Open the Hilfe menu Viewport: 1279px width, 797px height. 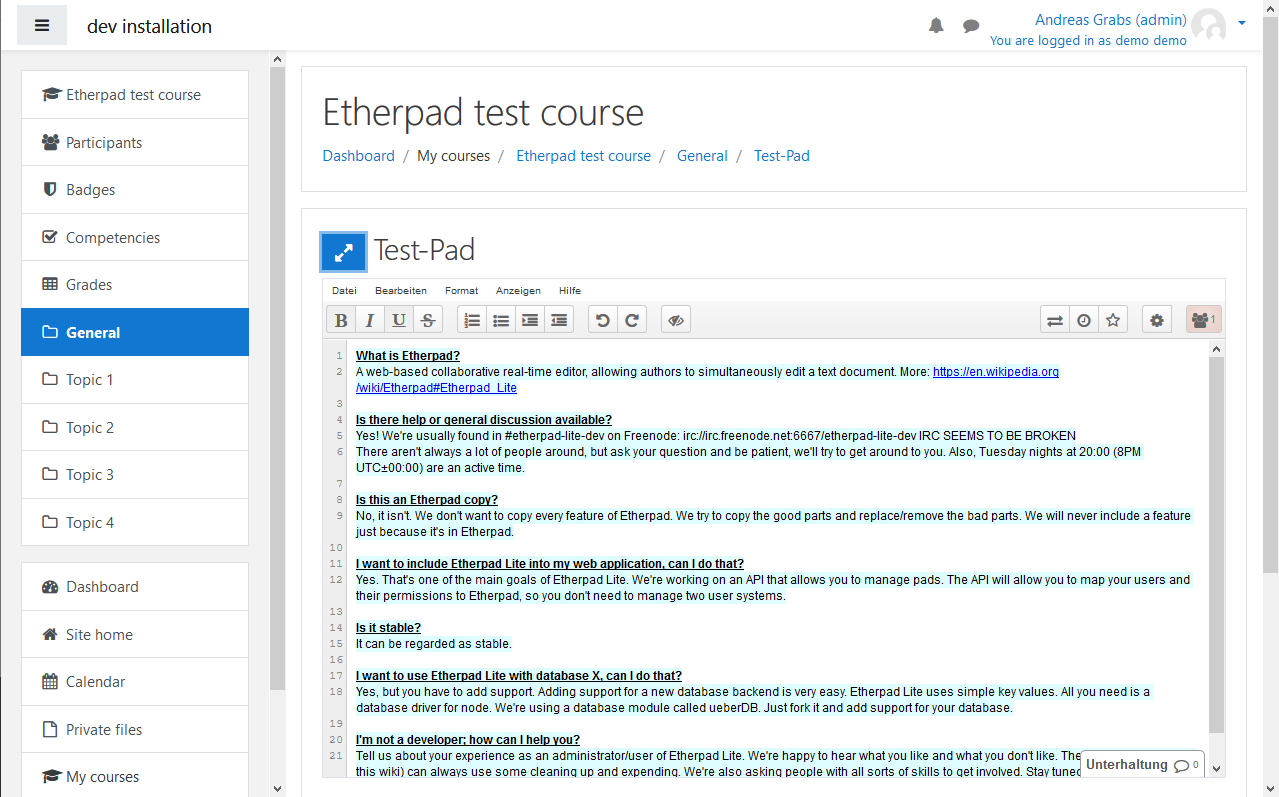pyautogui.click(x=570, y=290)
